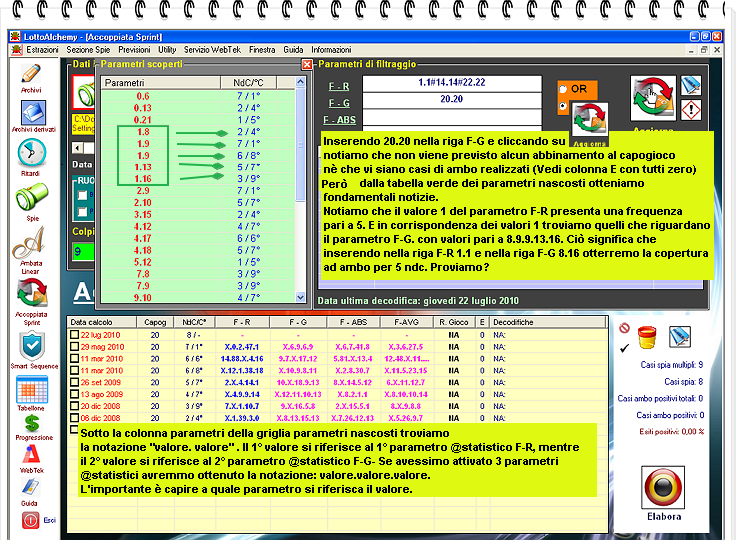The image size is (736, 540).
Task: Select the radio button below OR
Action: tap(562, 106)
